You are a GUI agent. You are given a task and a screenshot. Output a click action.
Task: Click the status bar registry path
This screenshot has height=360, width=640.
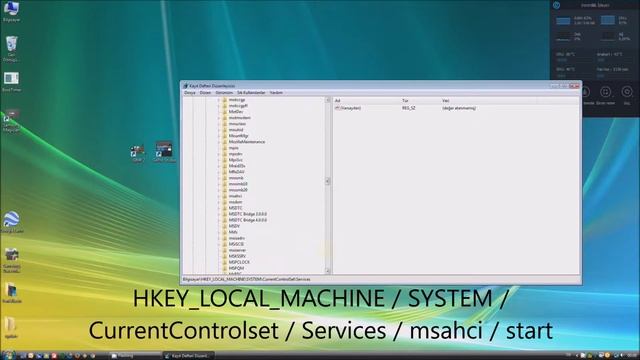(247, 279)
